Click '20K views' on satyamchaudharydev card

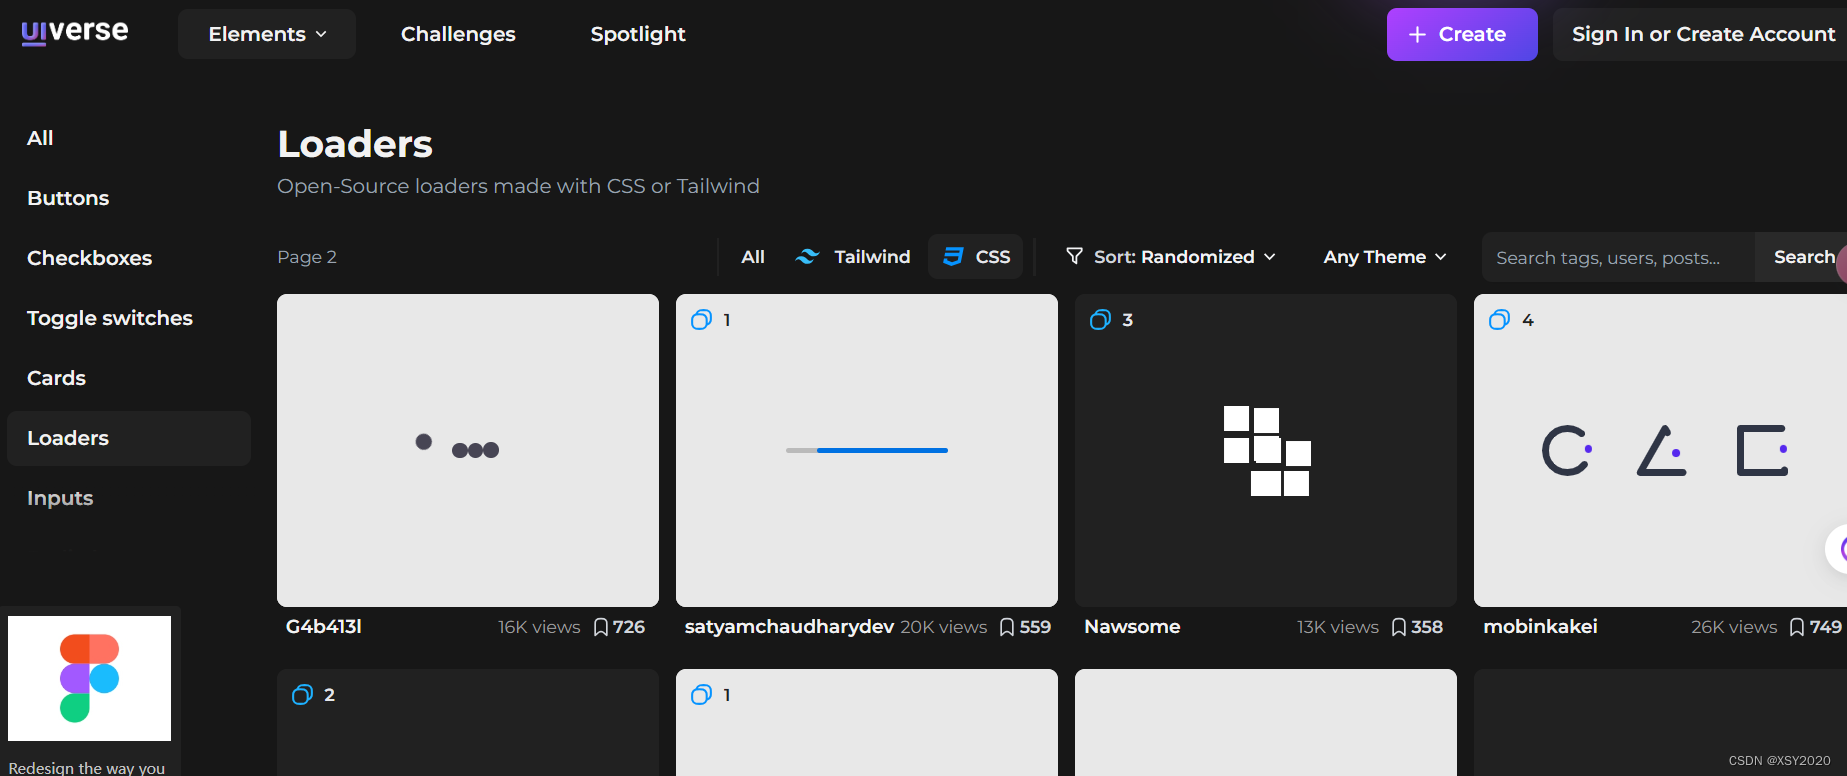pyautogui.click(x=943, y=627)
